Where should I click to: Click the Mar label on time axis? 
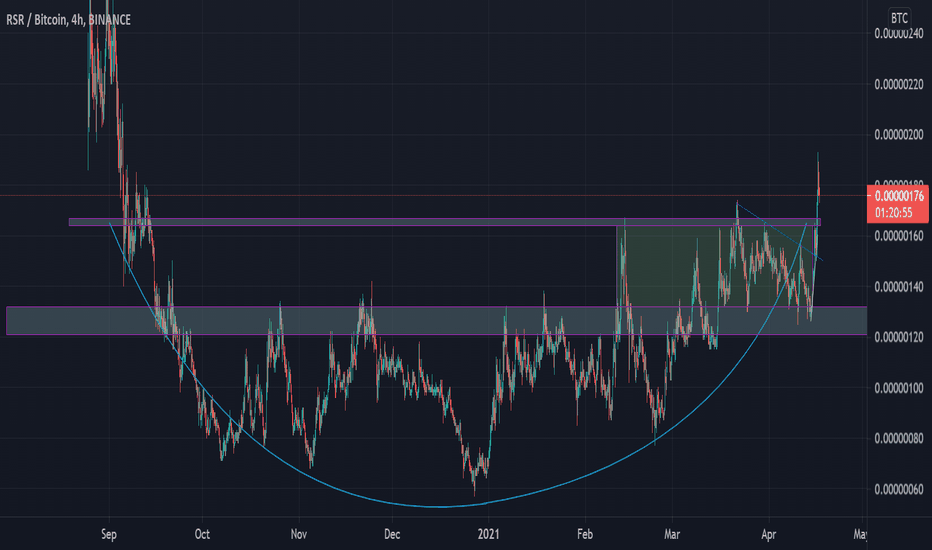672,534
